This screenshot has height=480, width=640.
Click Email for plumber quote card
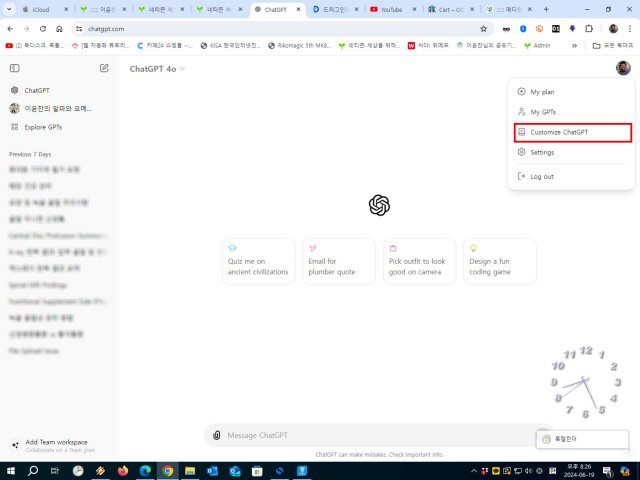point(339,261)
